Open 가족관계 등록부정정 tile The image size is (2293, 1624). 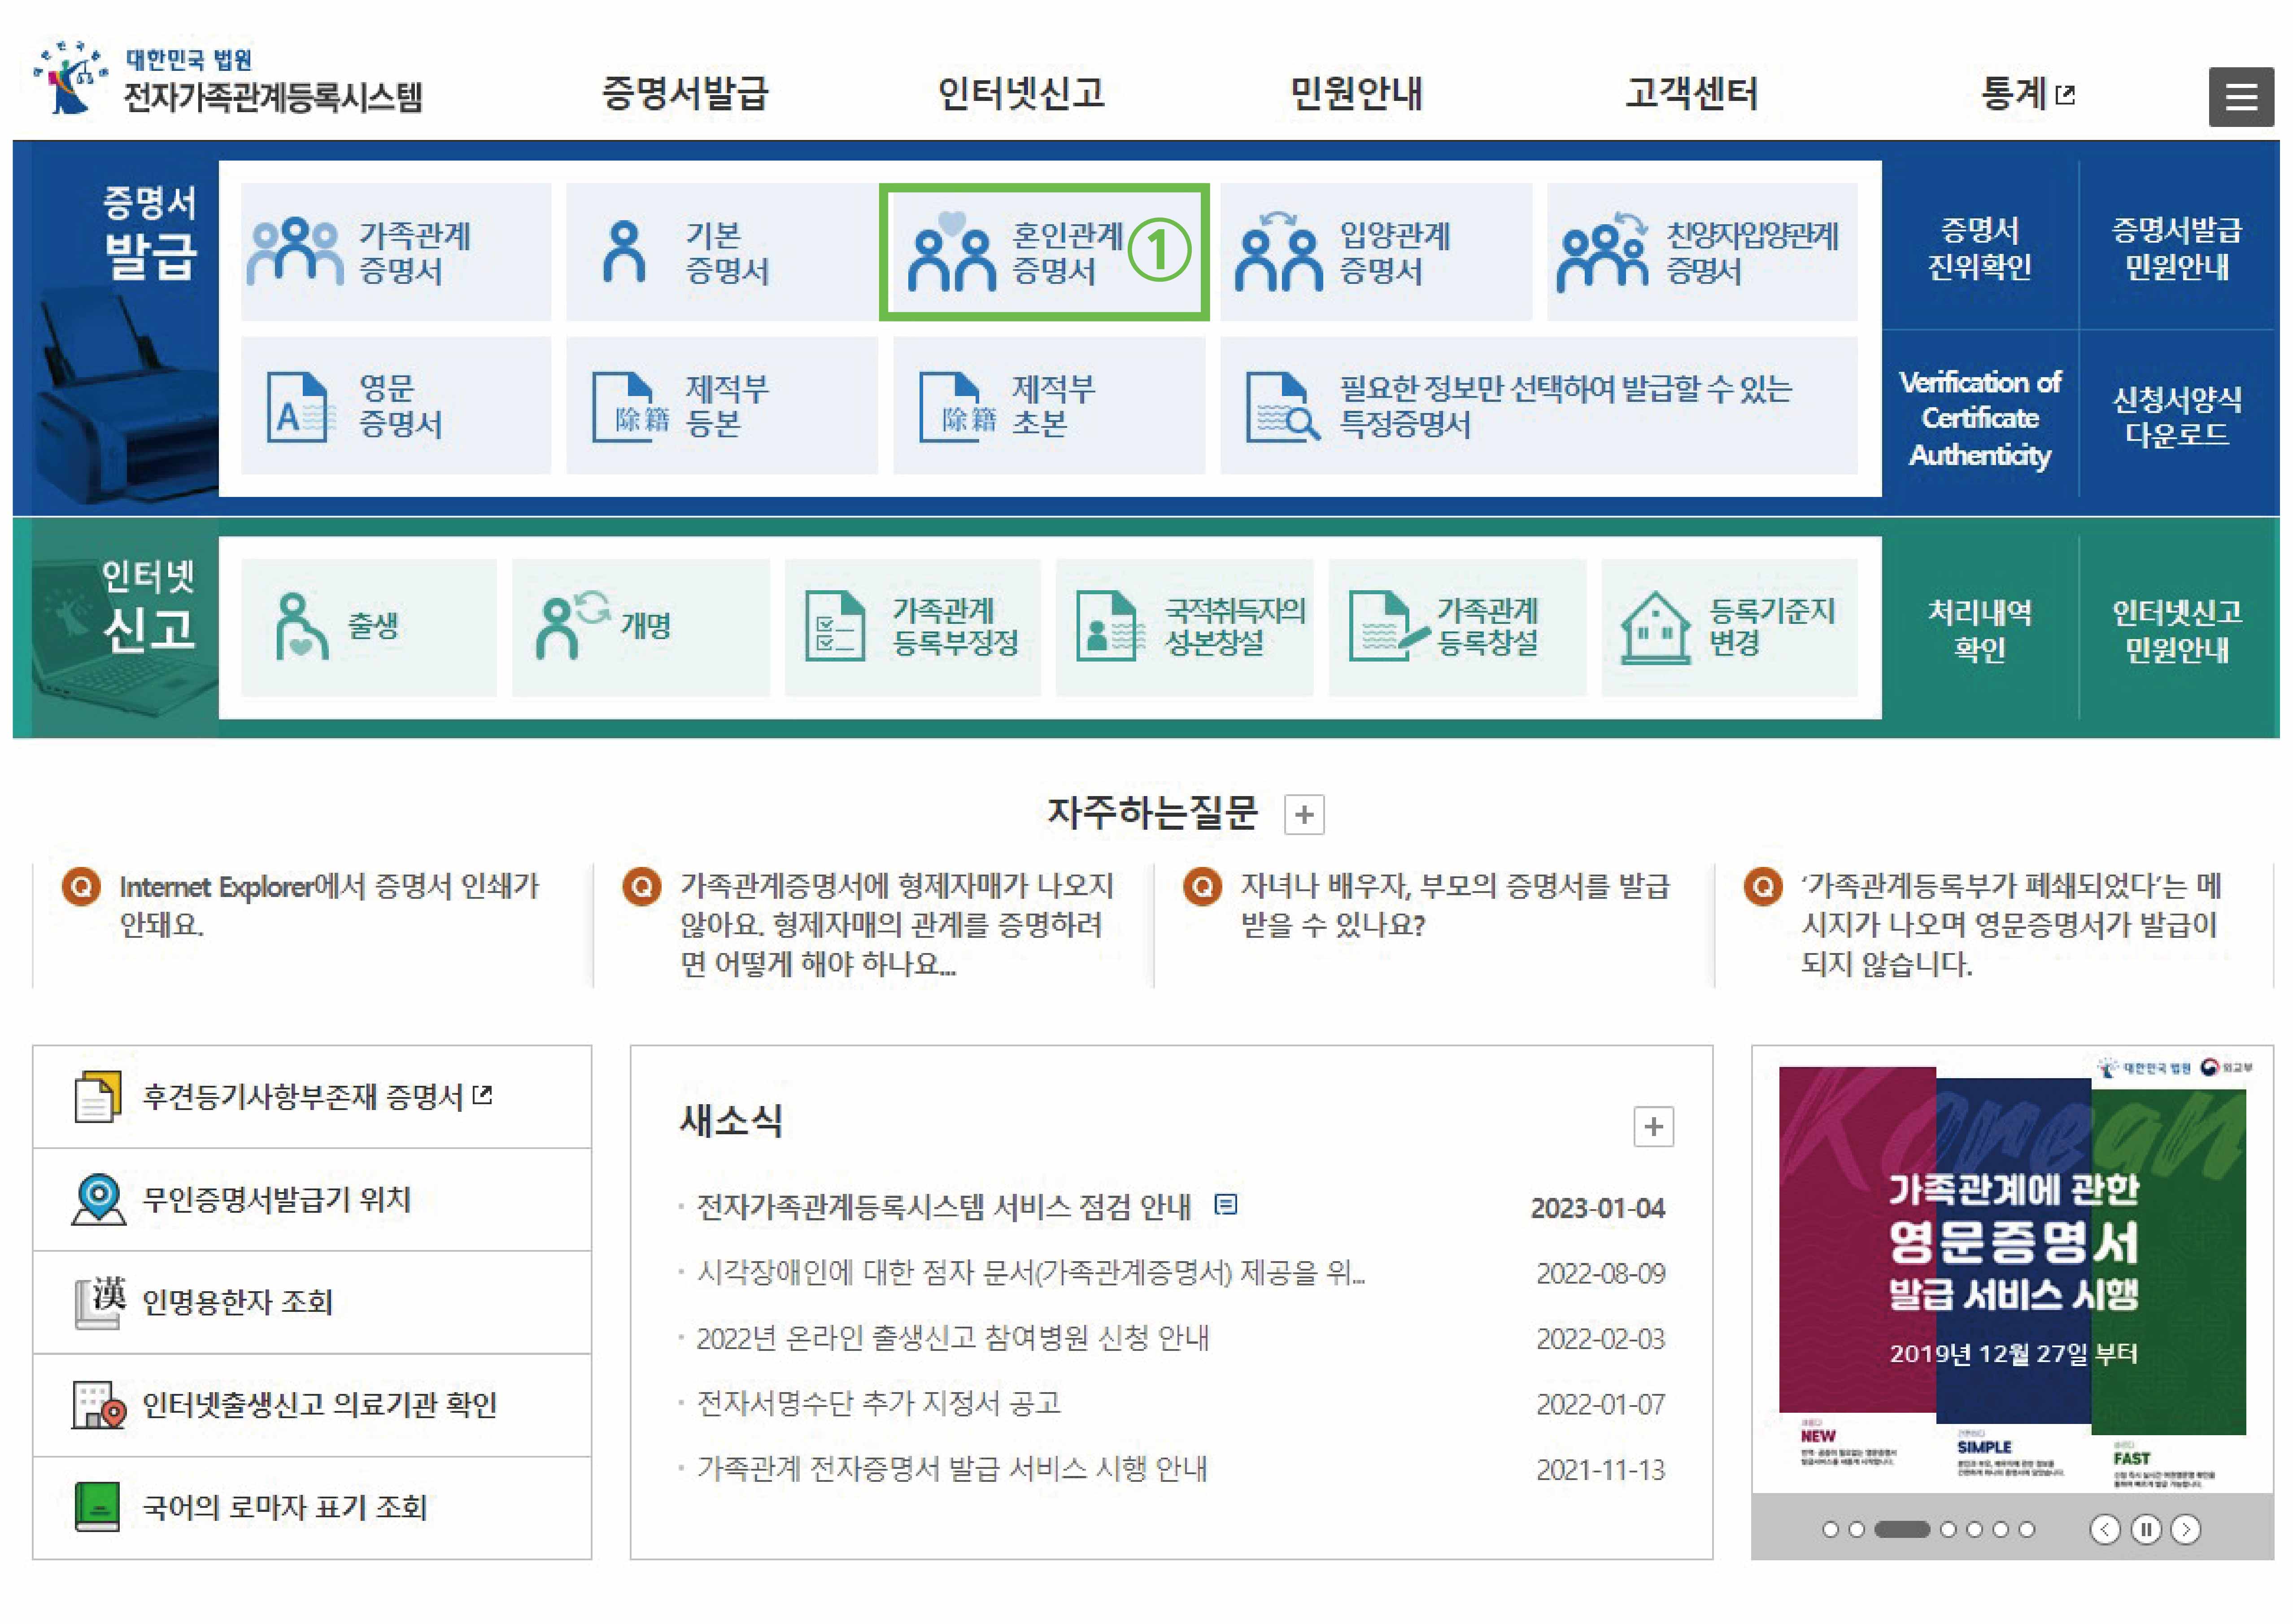(x=913, y=627)
